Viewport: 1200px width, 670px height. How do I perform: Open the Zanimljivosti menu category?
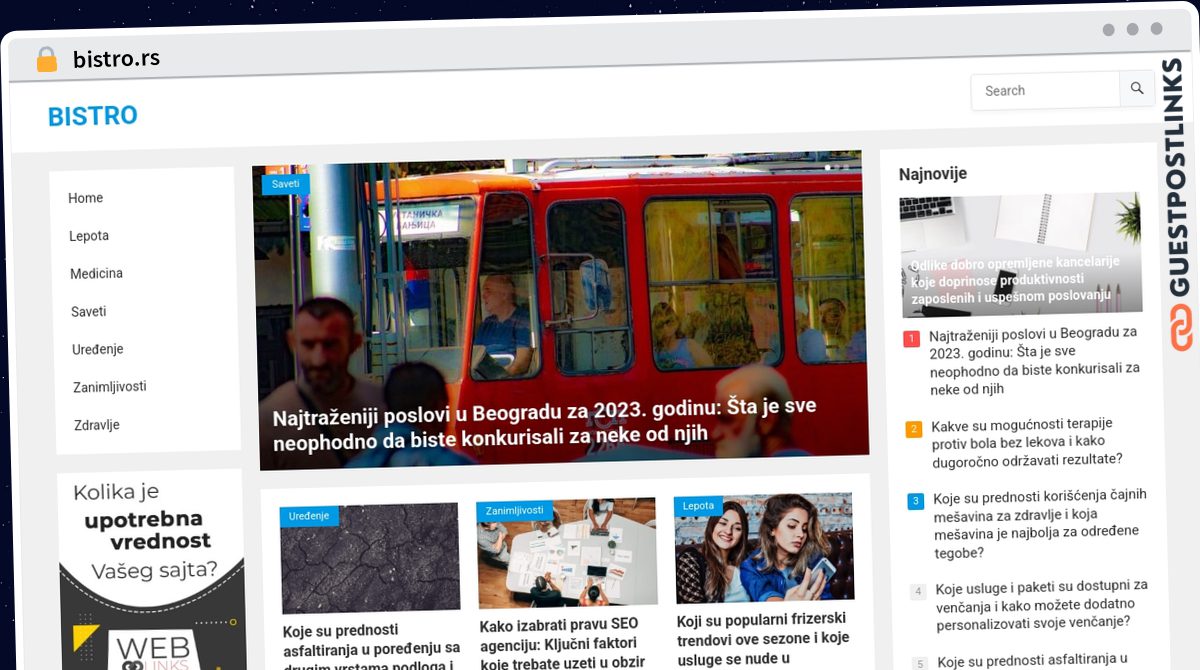point(110,387)
